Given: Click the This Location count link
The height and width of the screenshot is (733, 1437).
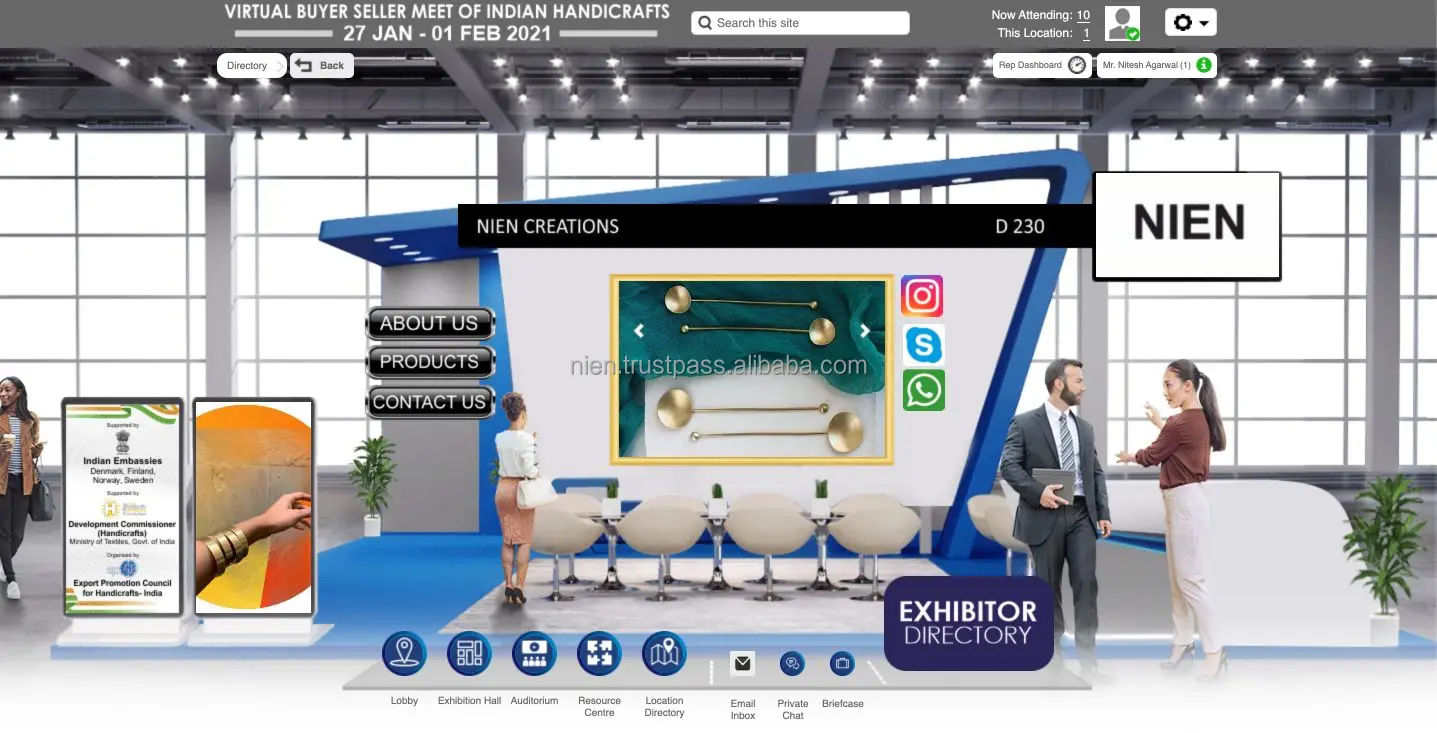Looking at the screenshot, I should pyautogui.click(x=1086, y=33).
